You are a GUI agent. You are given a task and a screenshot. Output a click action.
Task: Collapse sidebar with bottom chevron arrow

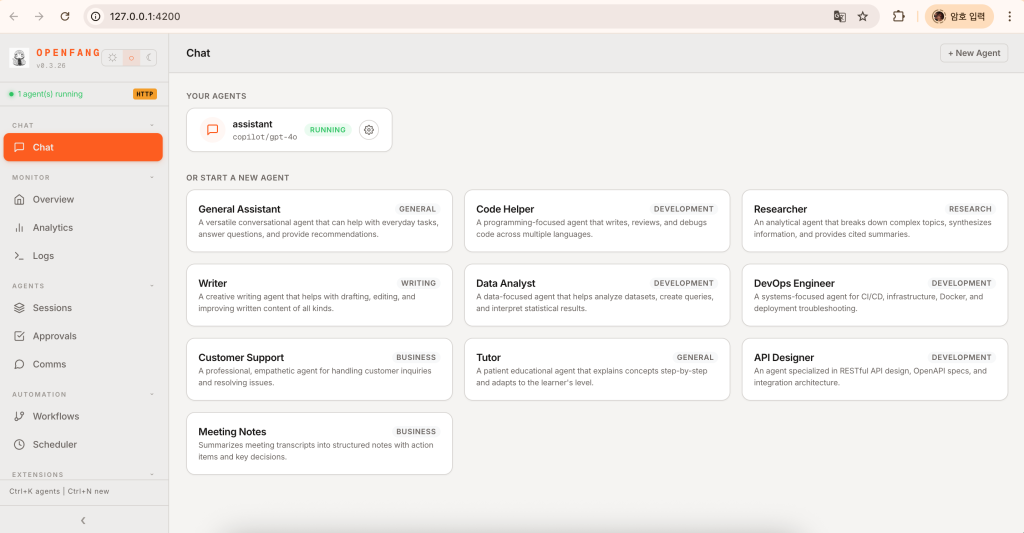point(83,520)
